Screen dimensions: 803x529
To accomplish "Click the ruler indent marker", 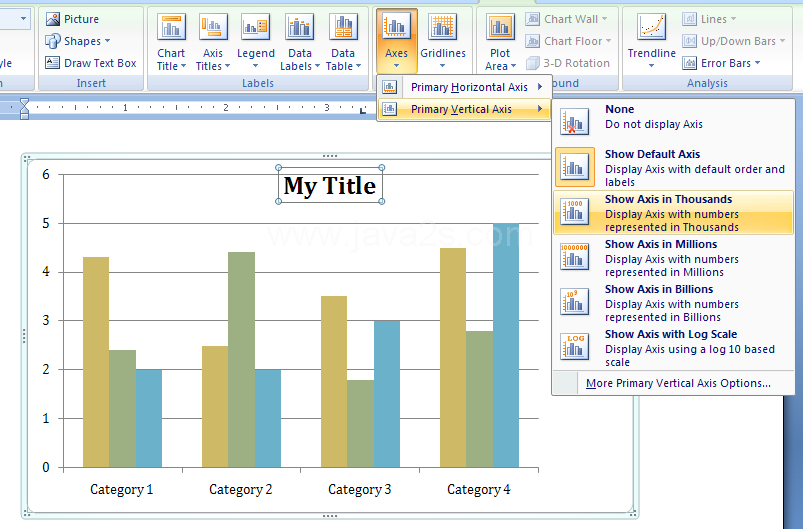I will [x=24, y=109].
